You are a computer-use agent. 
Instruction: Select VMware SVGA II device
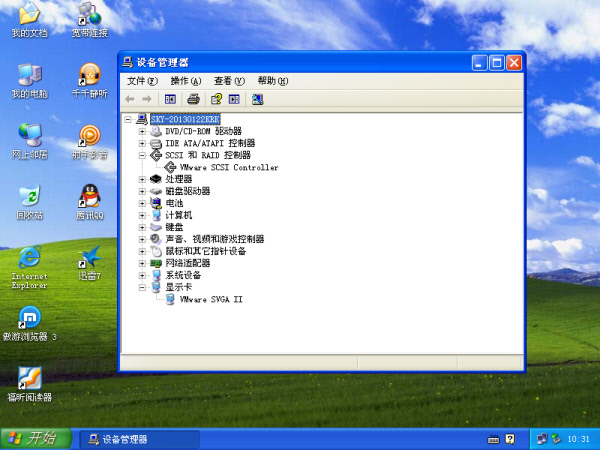click(x=211, y=299)
